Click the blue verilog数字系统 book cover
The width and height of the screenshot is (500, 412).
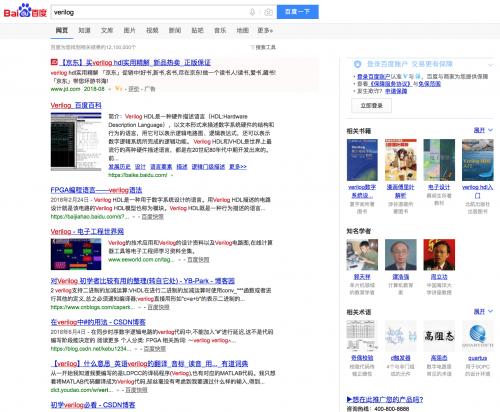click(362, 160)
